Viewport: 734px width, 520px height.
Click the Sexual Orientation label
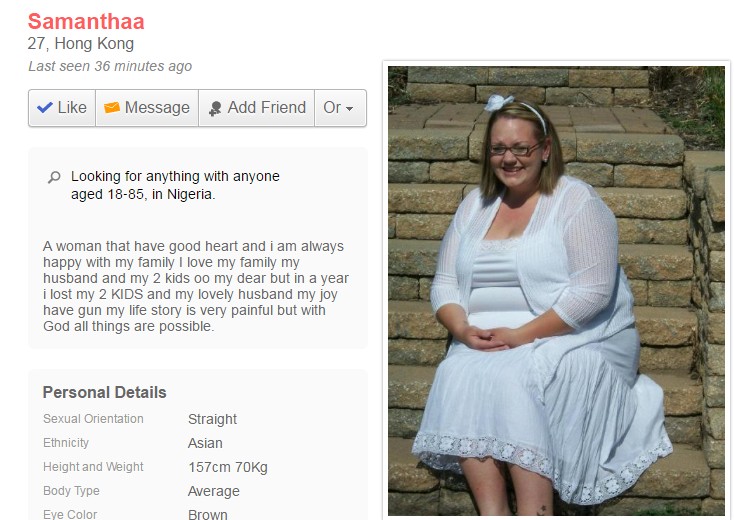[93, 419]
